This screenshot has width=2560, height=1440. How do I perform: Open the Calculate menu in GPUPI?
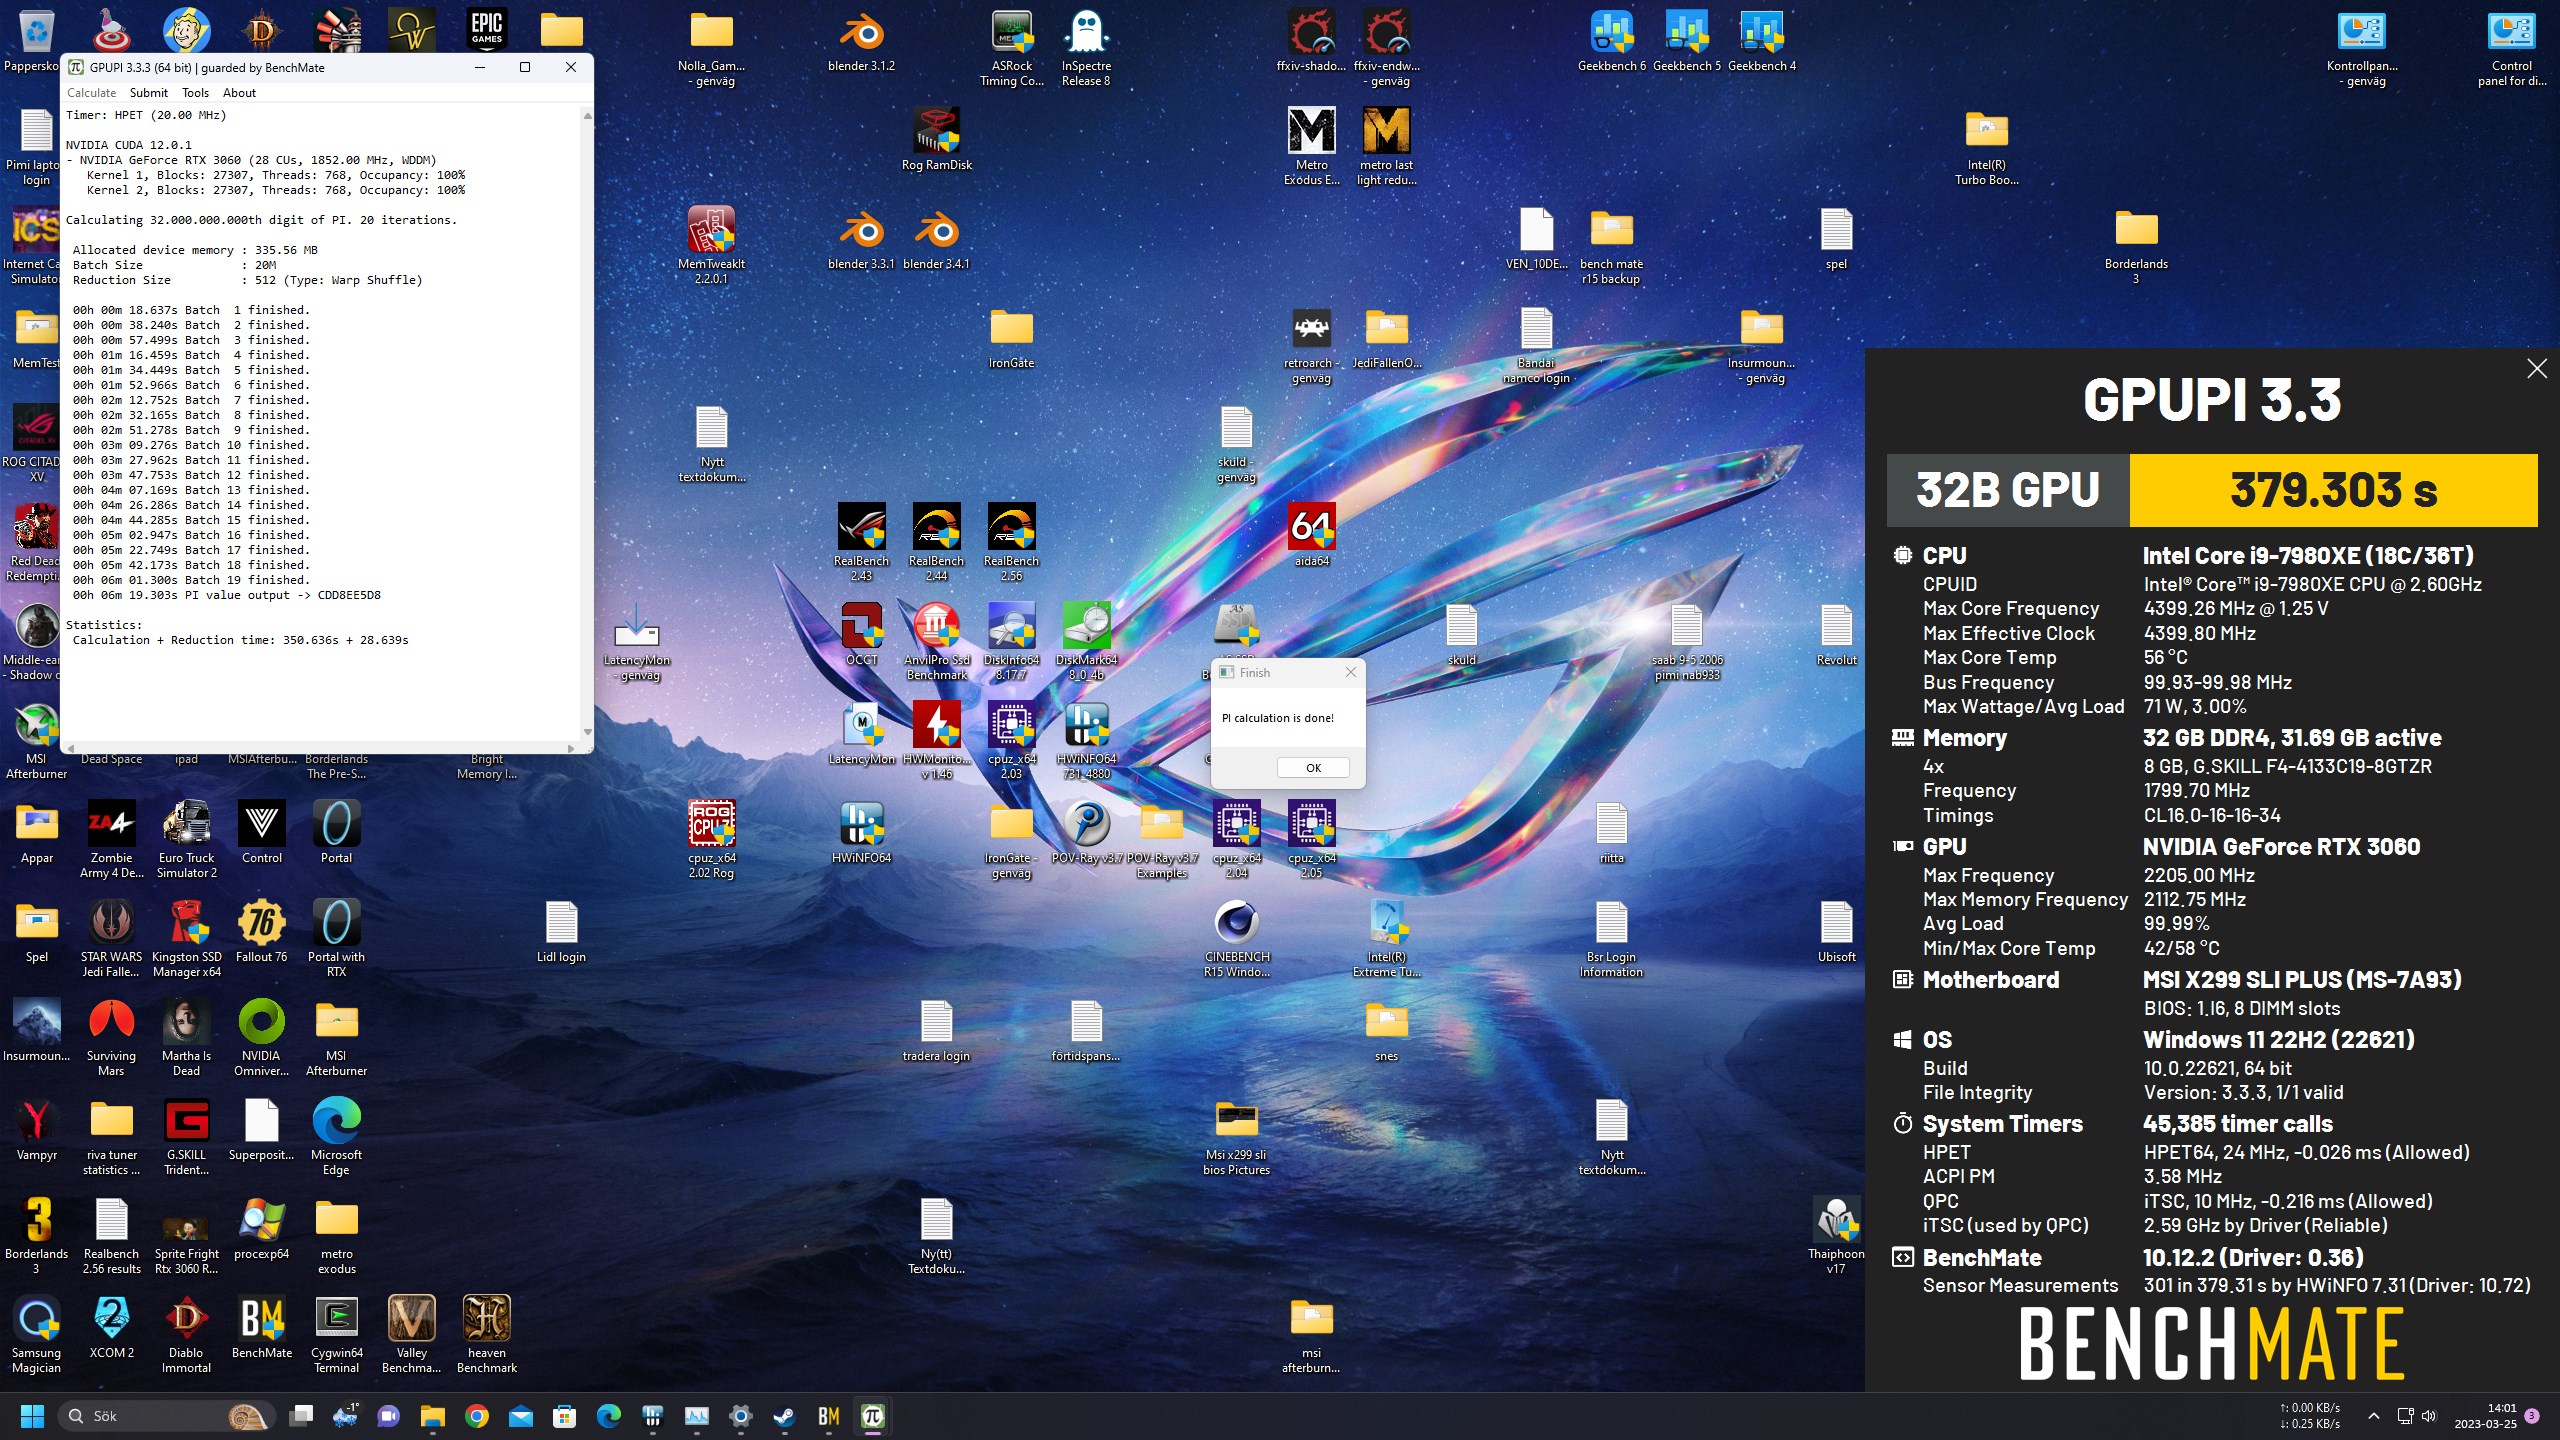tap(91, 93)
